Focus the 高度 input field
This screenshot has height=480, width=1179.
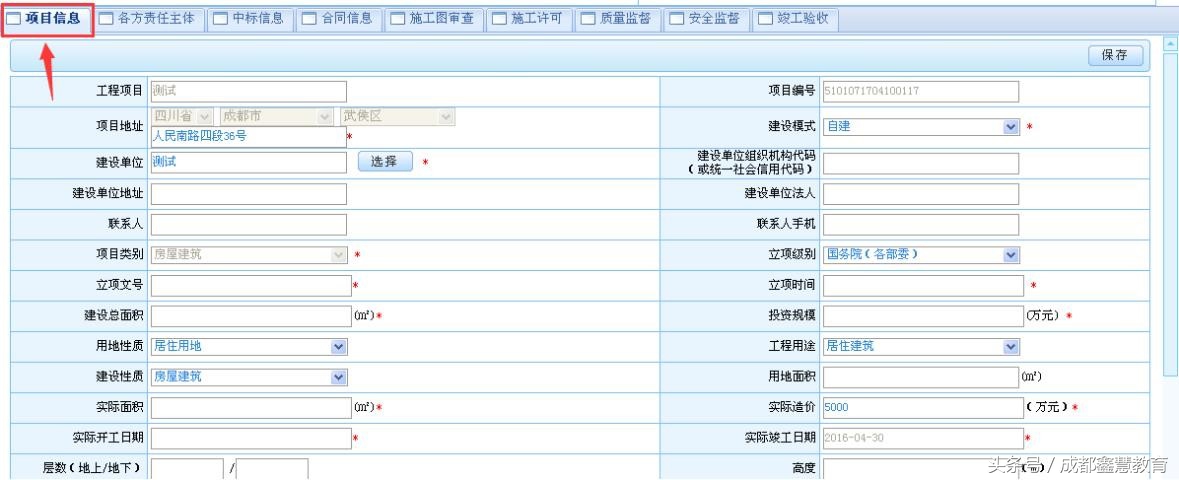pyautogui.click(x=921, y=469)
